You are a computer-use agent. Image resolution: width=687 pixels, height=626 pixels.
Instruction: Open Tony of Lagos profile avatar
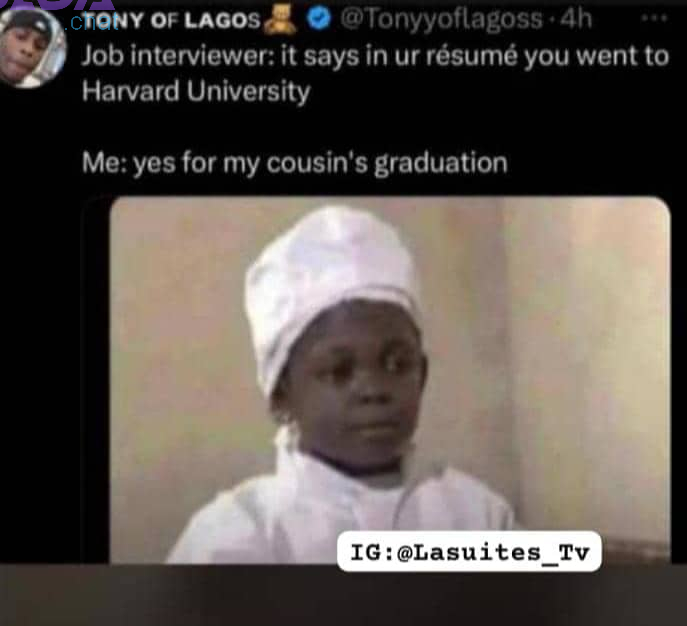[x=32, y=48]
